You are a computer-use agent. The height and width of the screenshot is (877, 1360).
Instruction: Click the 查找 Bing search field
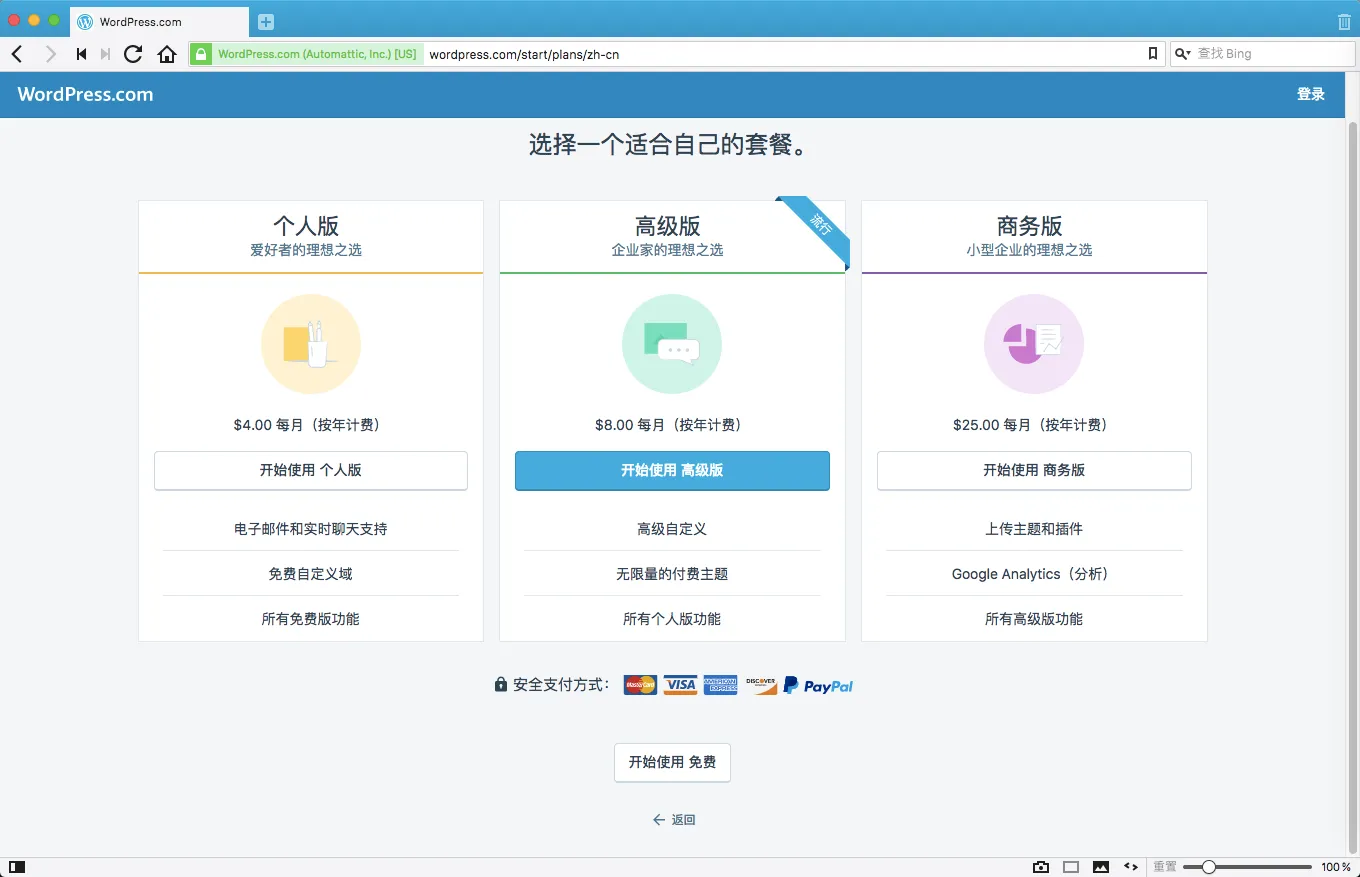tap(1272, 54)
